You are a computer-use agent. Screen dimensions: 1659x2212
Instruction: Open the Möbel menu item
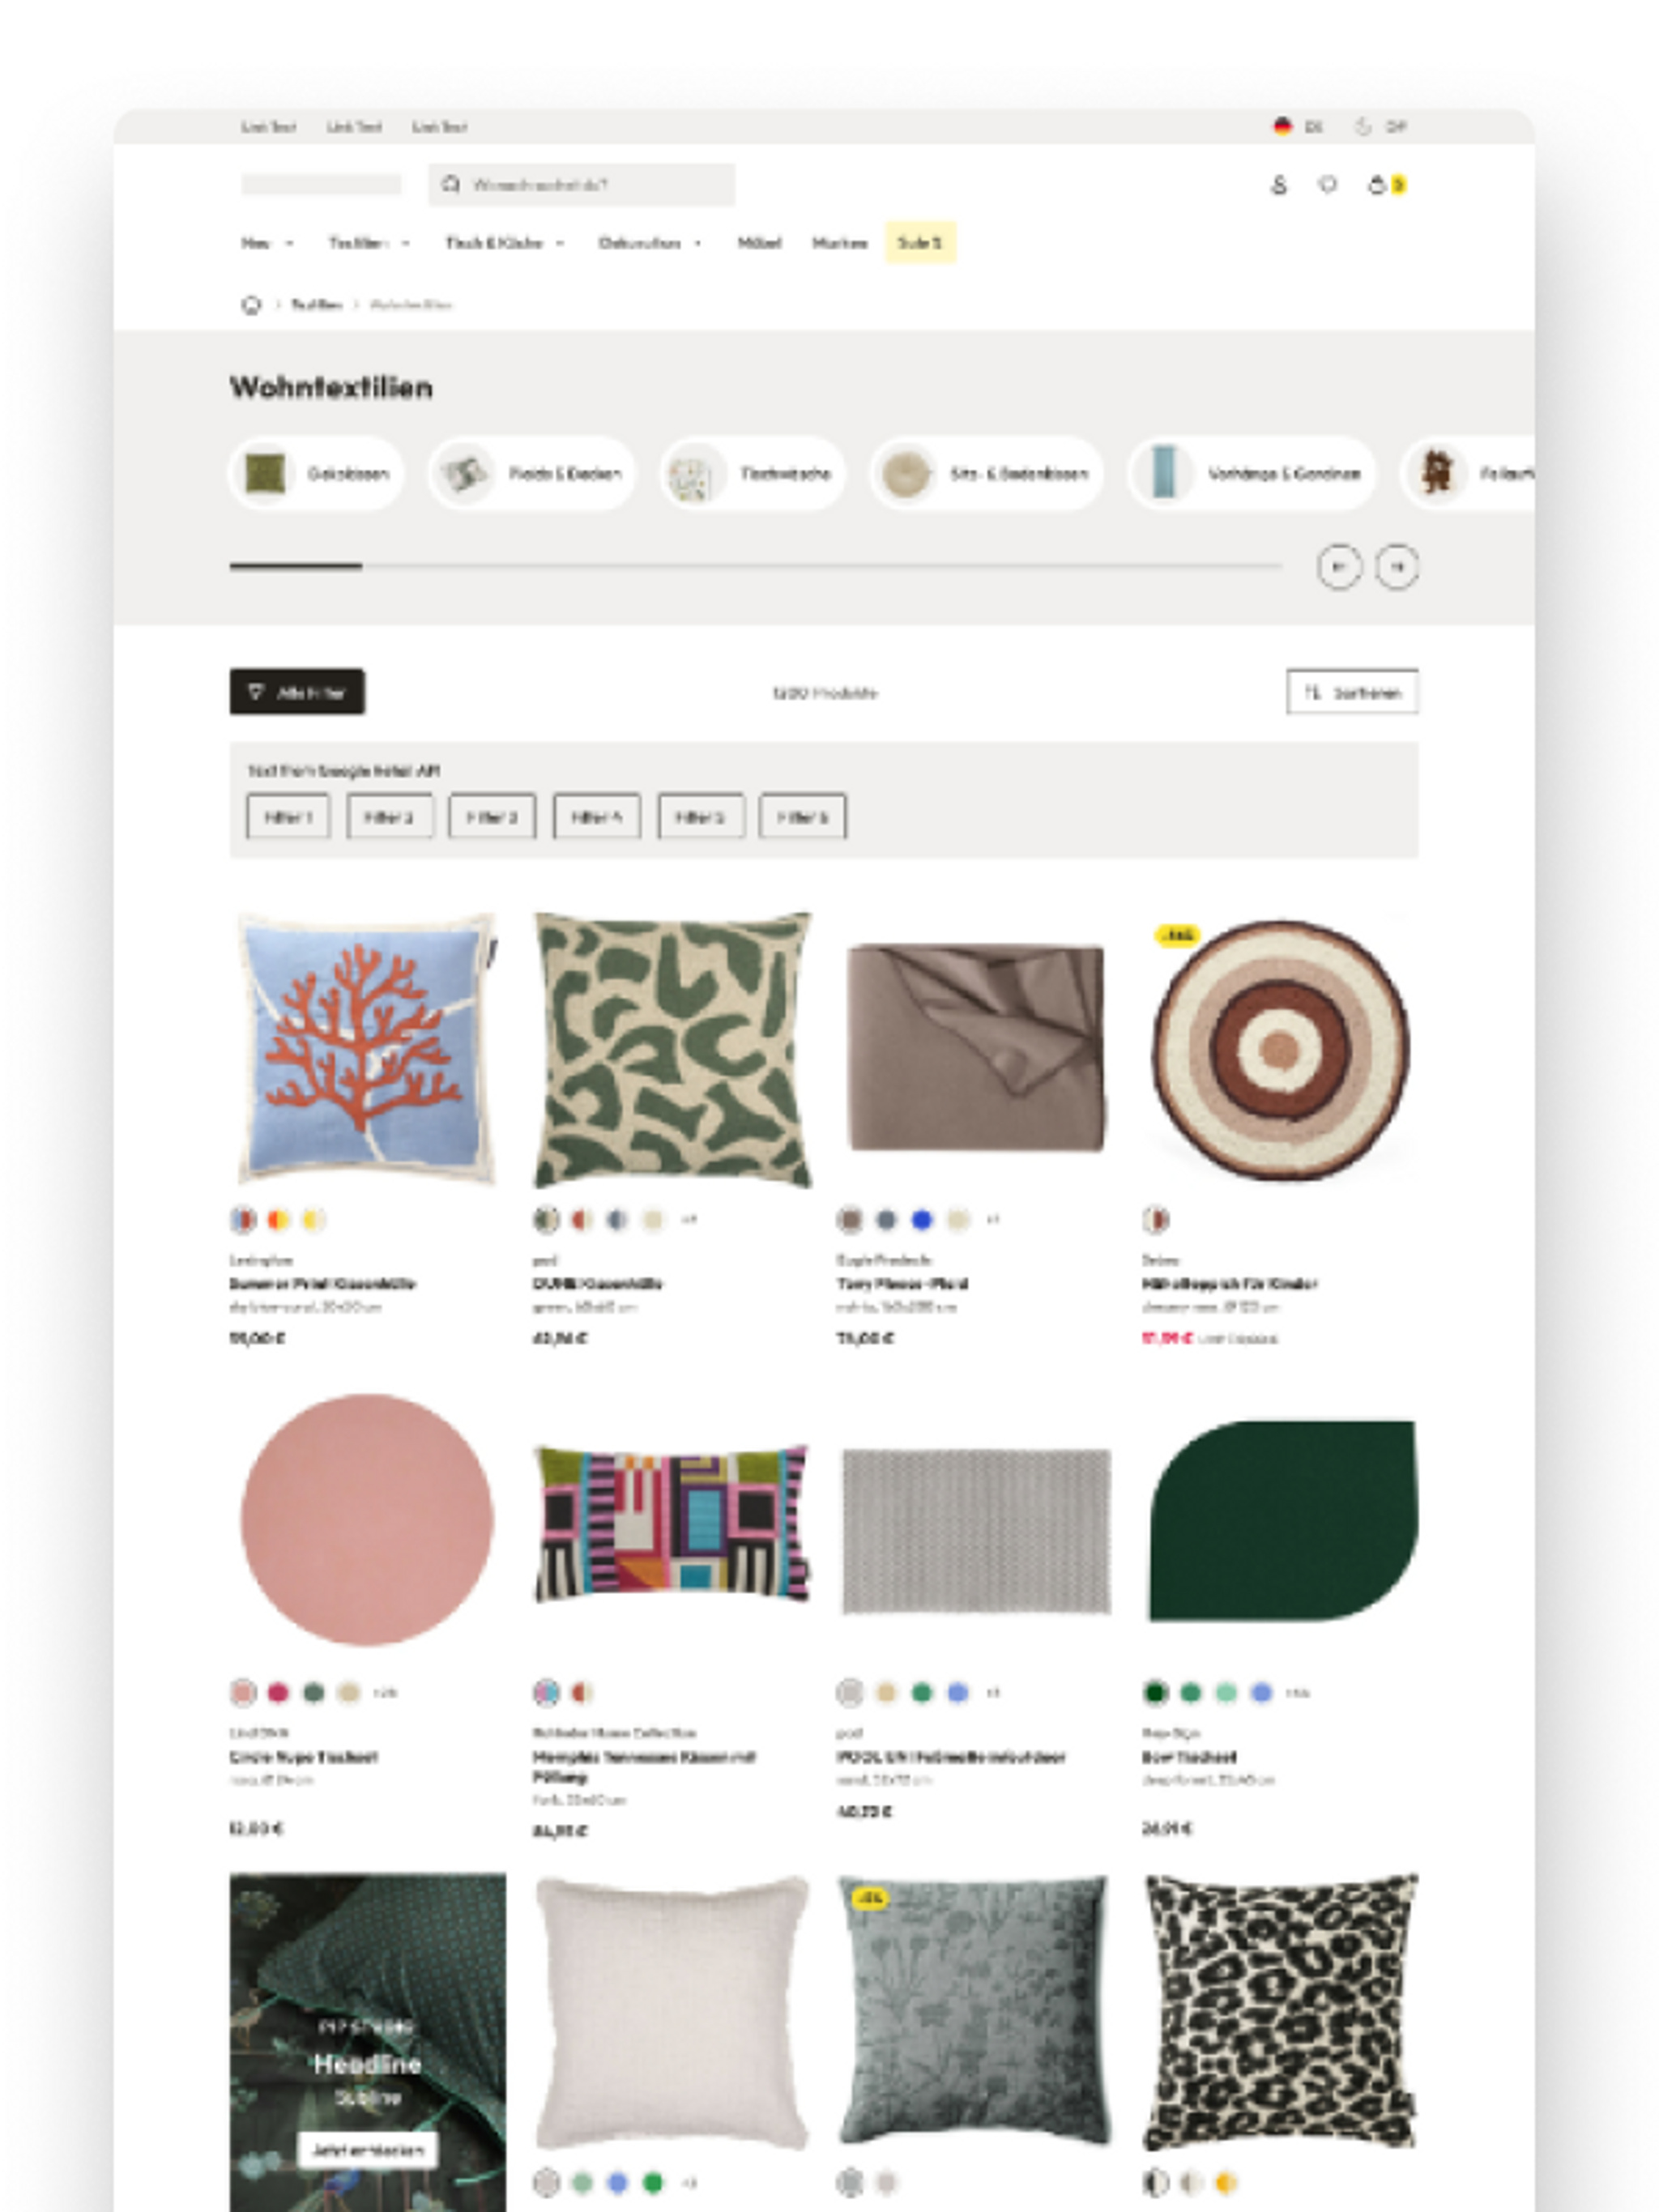[x=759, y=243]
